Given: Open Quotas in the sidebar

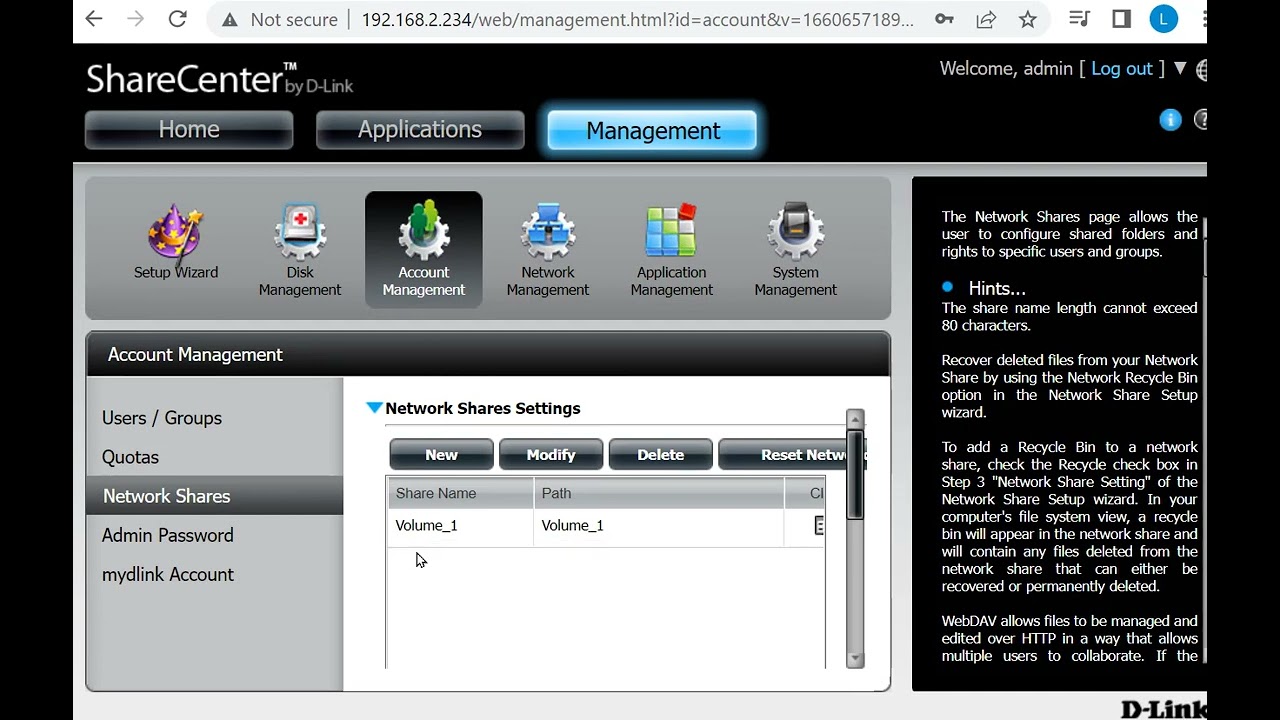Looking at the screenshot, I should (x=130, y=457).
